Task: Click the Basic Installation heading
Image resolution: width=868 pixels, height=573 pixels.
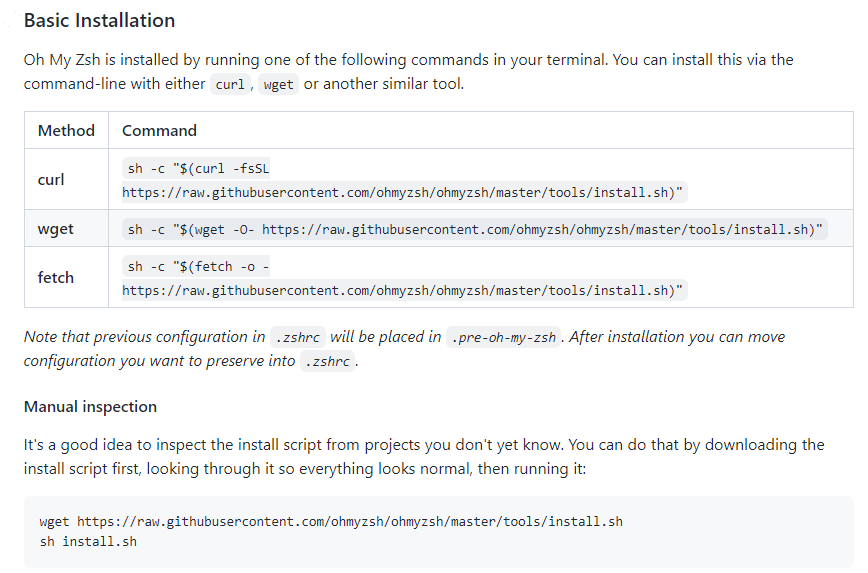Action: 99,20
